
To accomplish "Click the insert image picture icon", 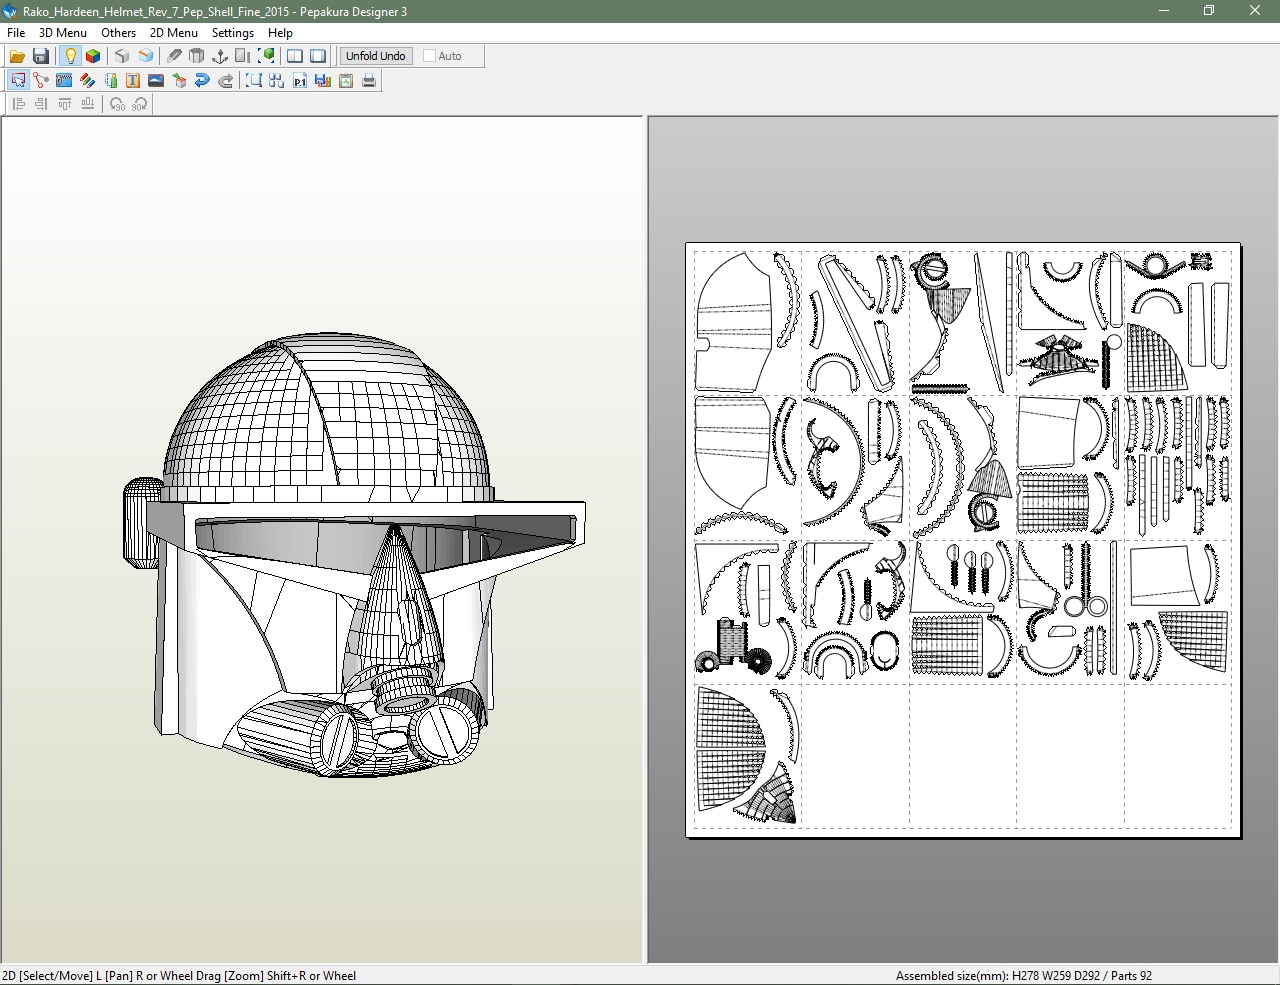I will (156, 80).
